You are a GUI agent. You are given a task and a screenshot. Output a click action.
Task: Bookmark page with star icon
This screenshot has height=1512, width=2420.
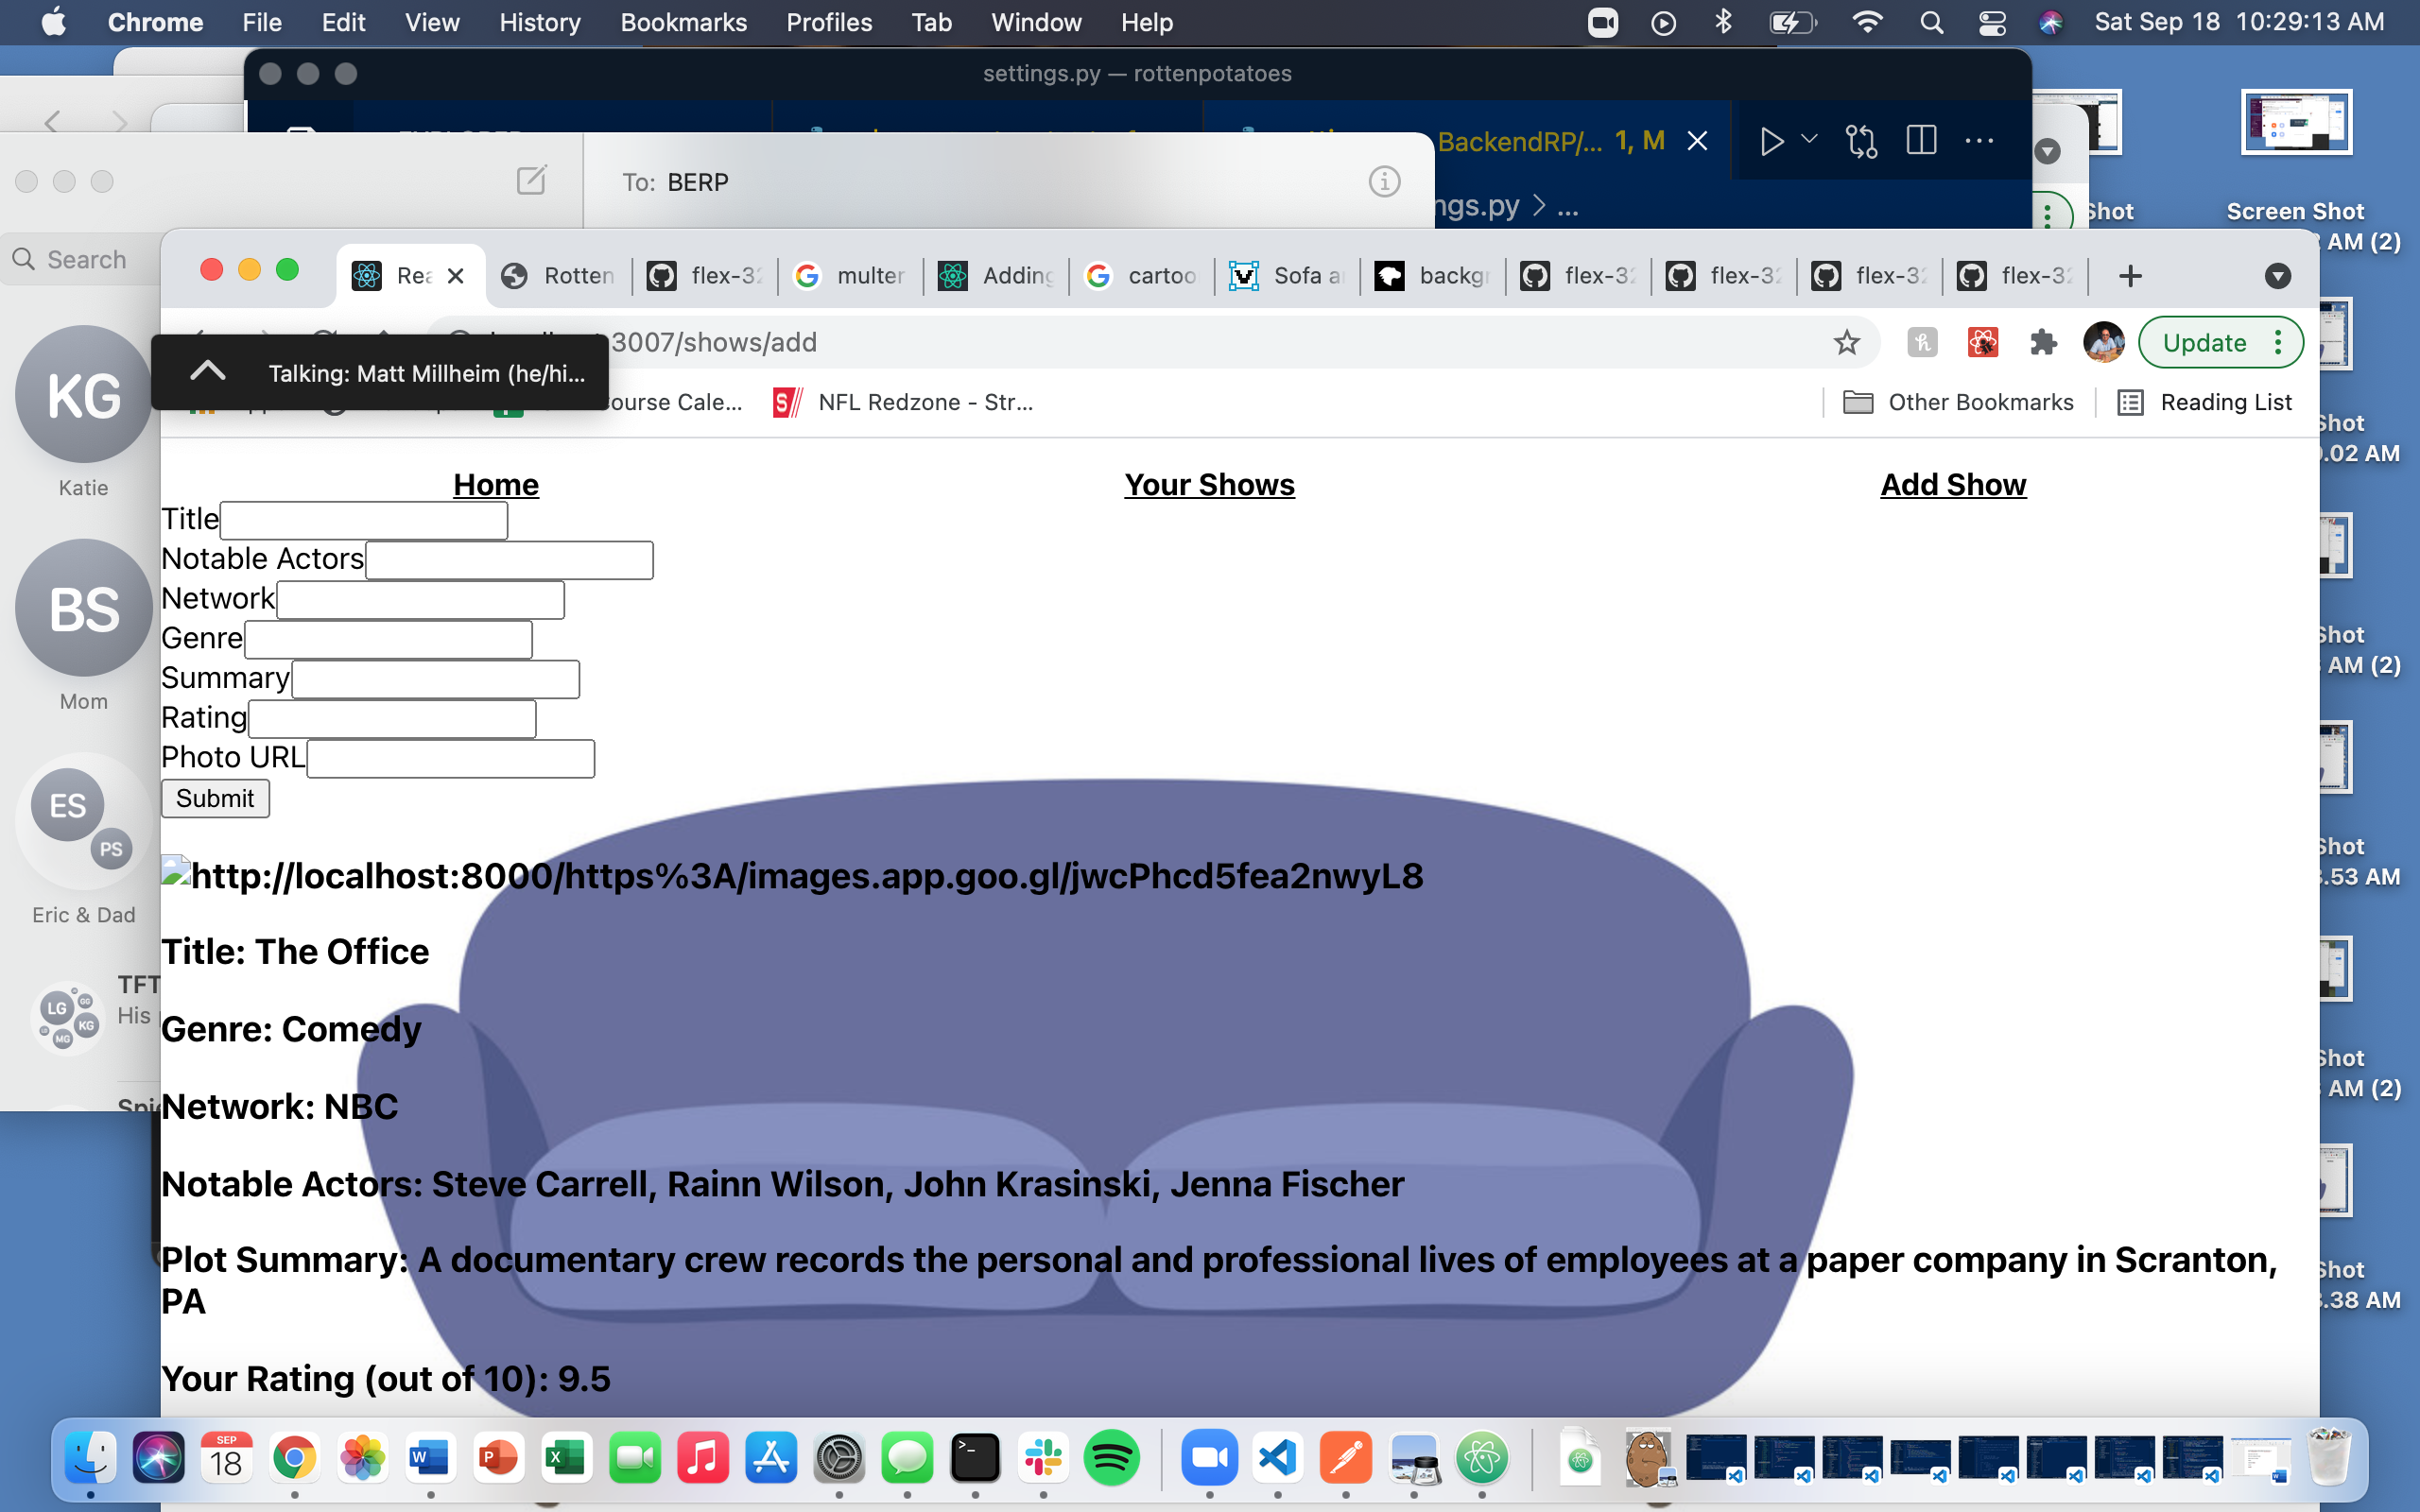click(x=1846, y=343)
